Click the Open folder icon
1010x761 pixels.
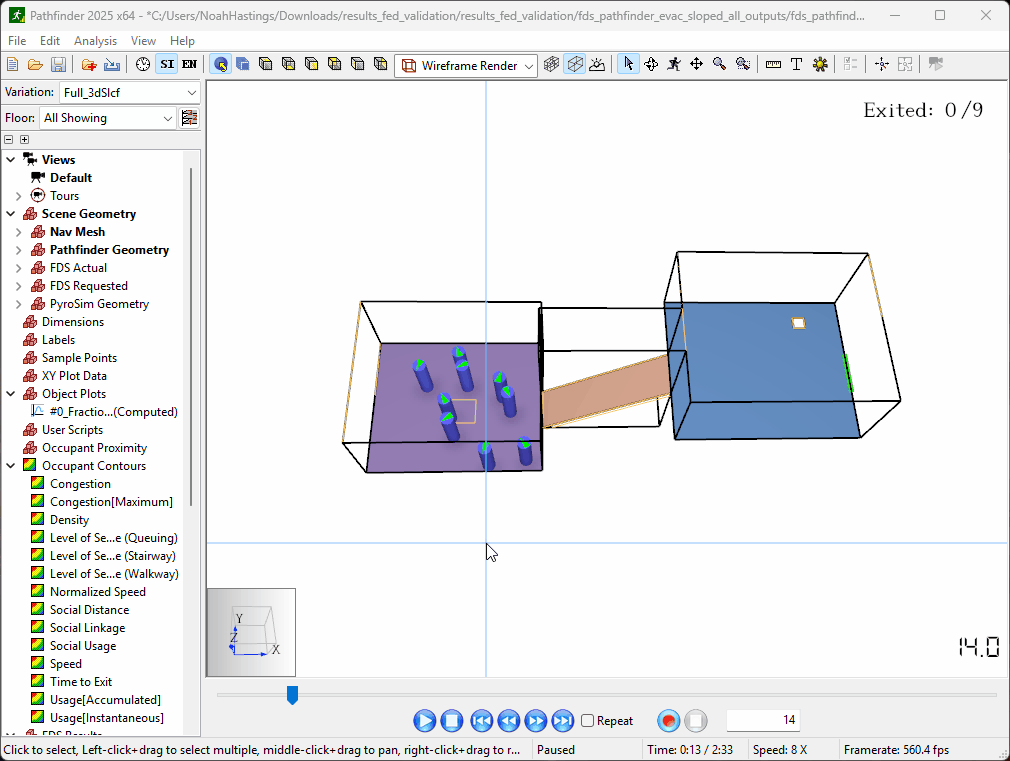35,64
